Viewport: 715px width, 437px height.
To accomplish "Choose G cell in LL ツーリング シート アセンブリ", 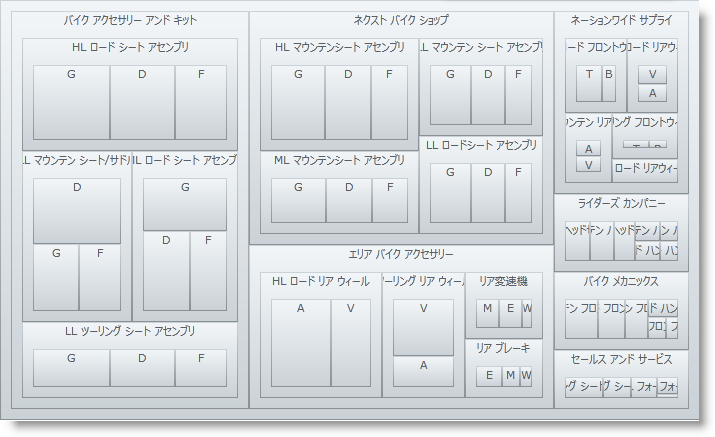I will point(71,368).
